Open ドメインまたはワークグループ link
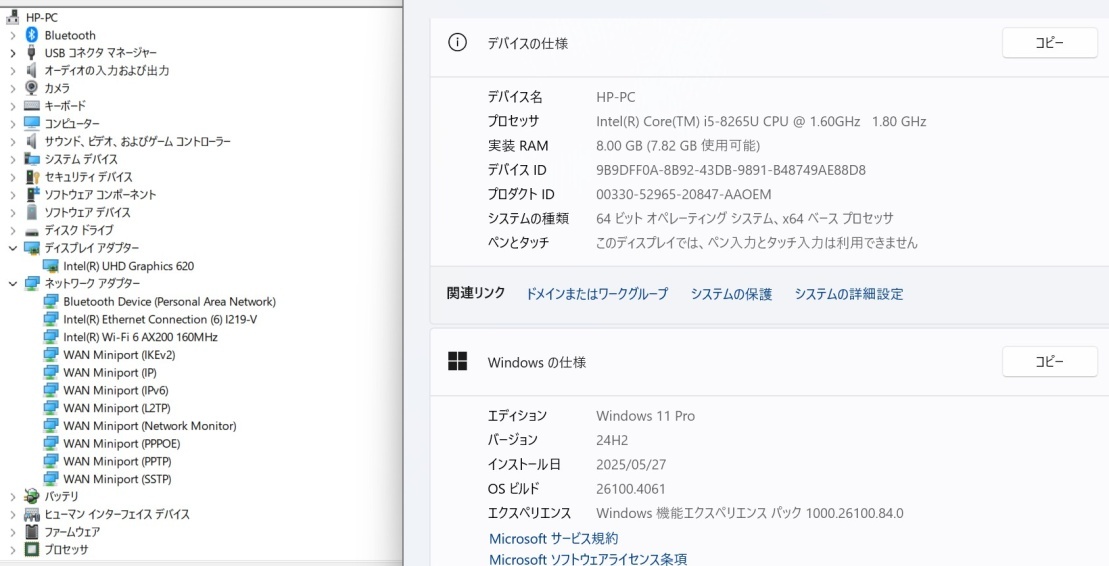1109x566 pixels. click(597, 294)
